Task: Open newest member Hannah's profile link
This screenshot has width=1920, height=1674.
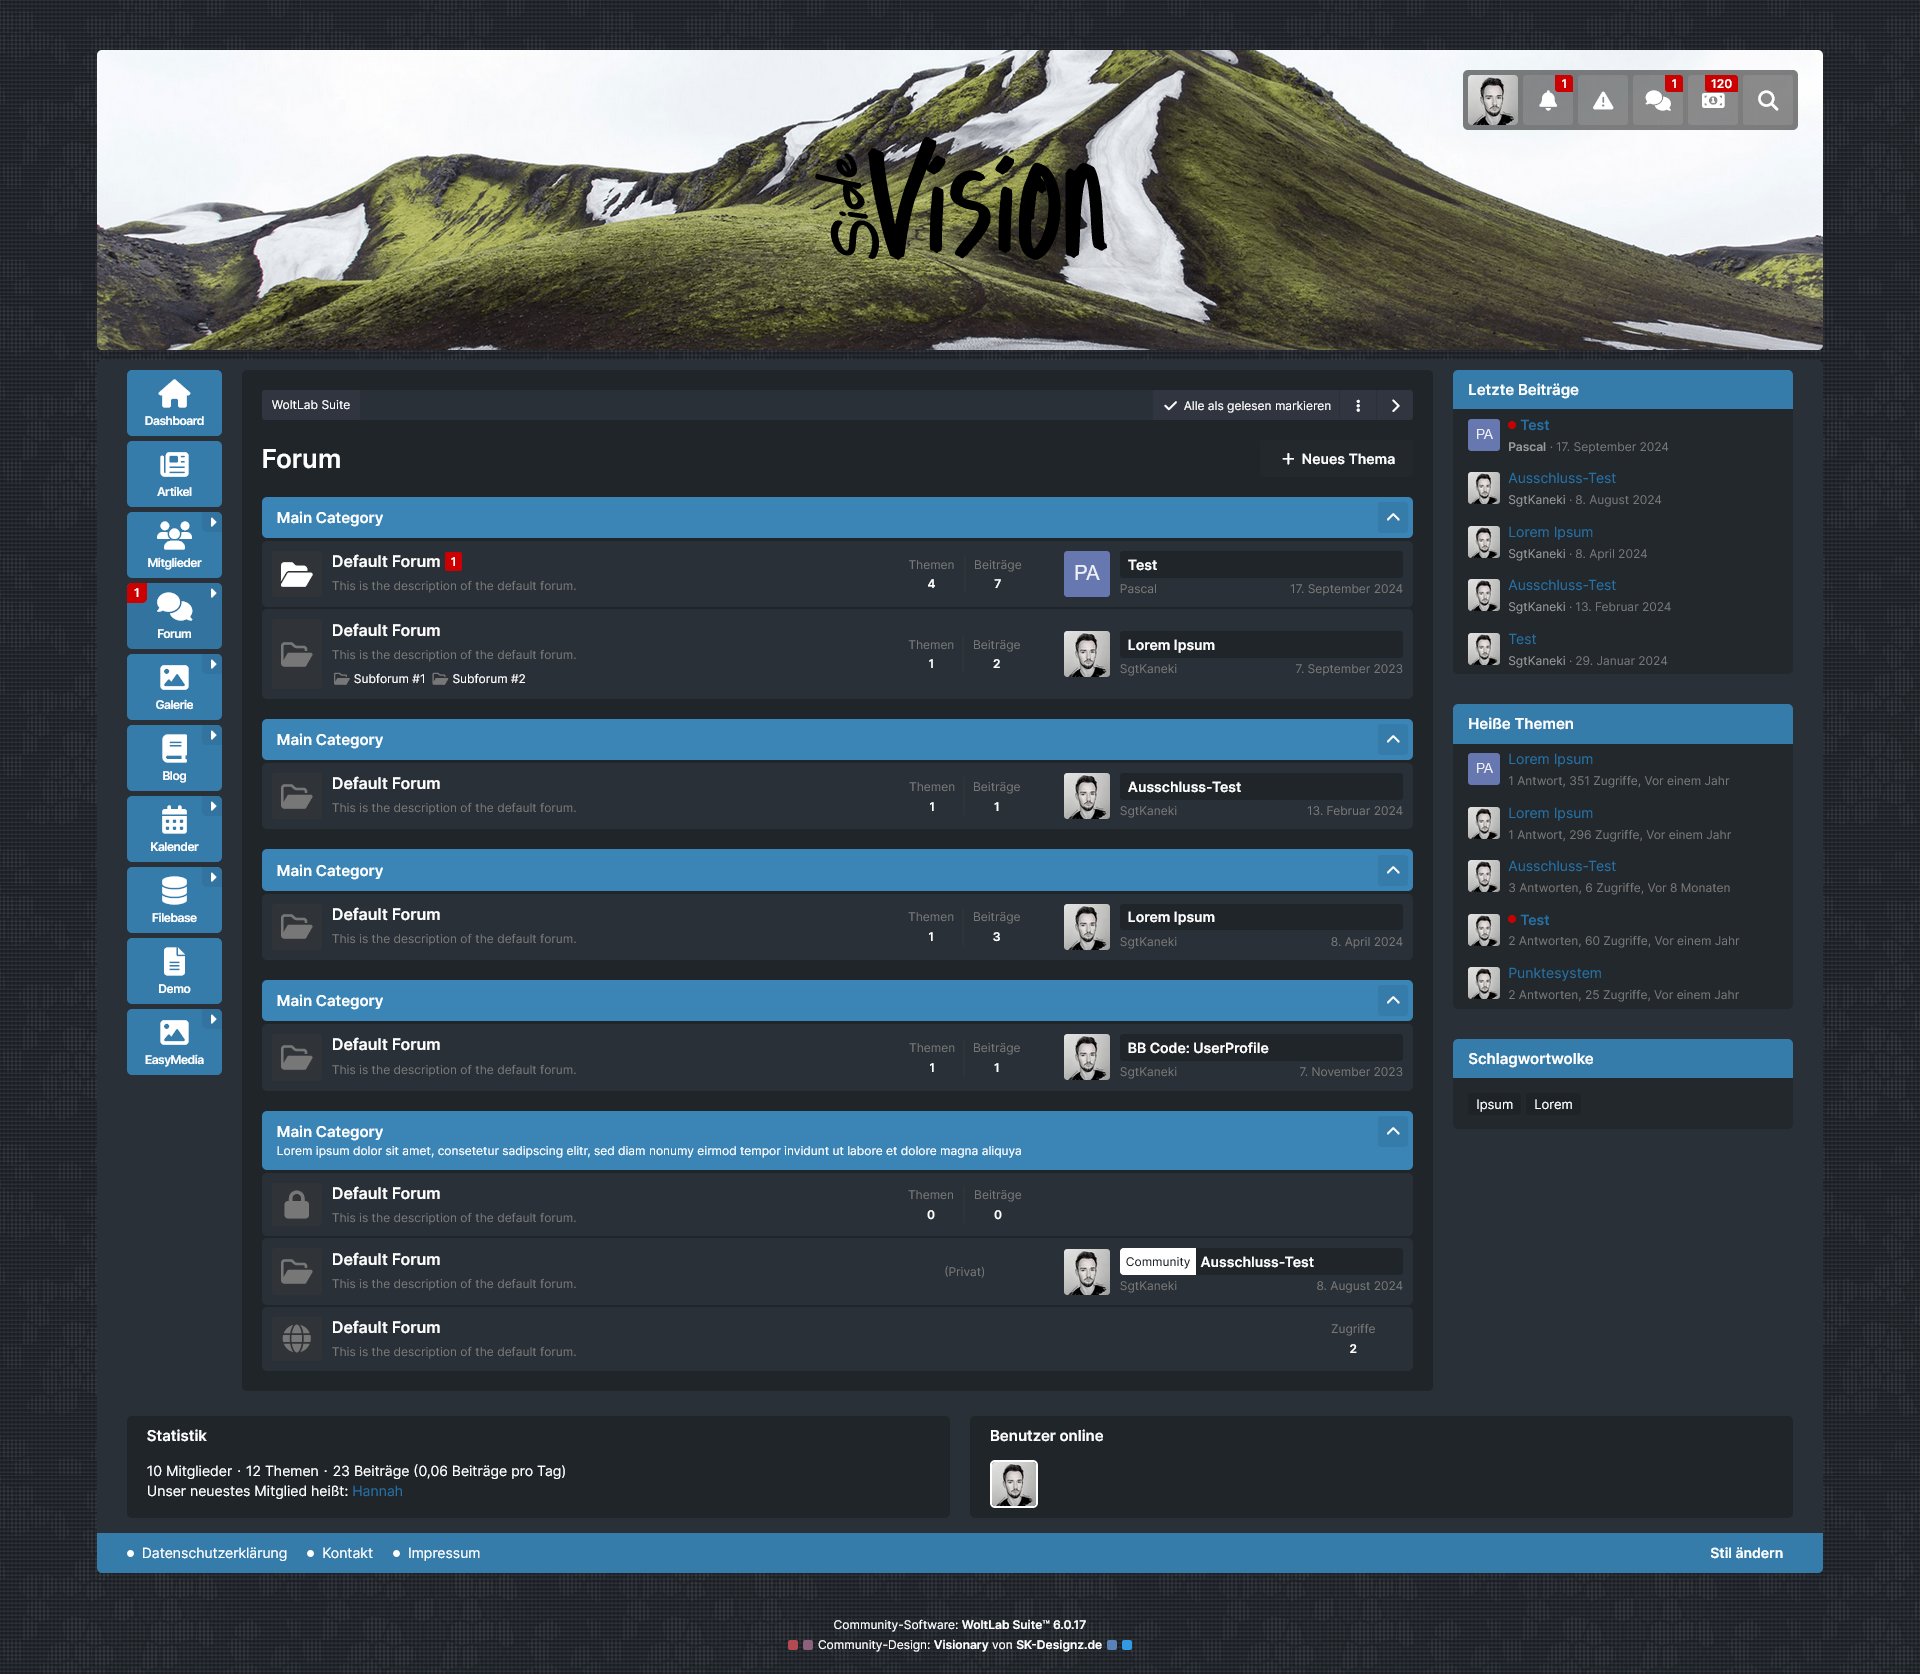Action: pos(377,1491)
